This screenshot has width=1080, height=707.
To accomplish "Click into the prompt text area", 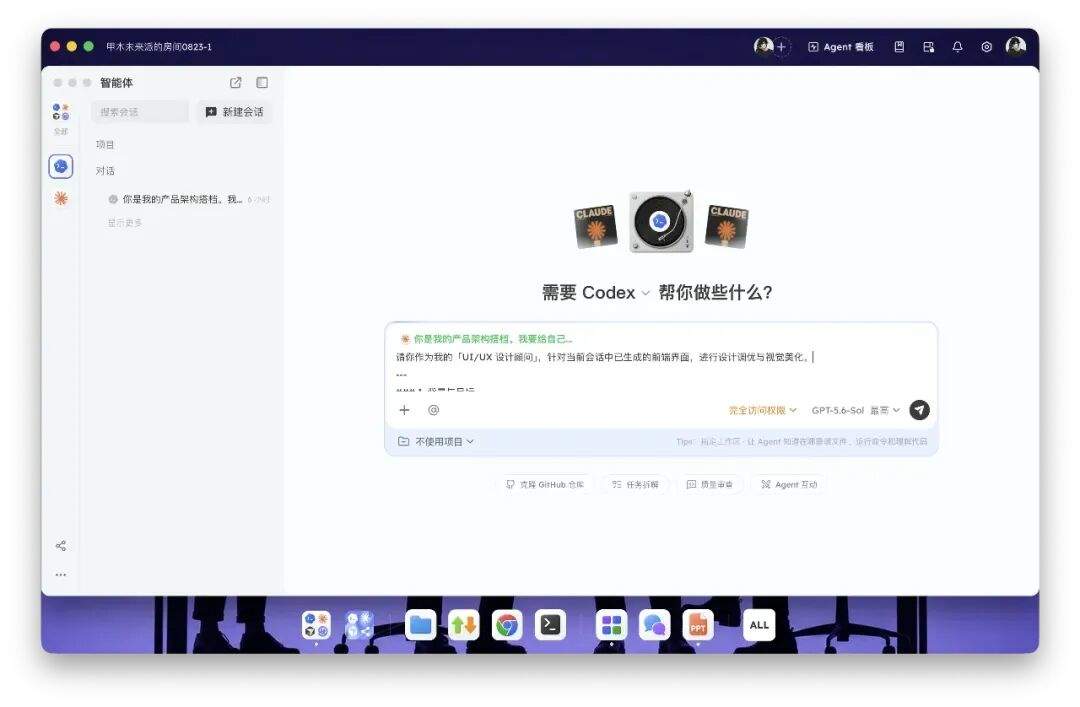I will pos(661,365).
